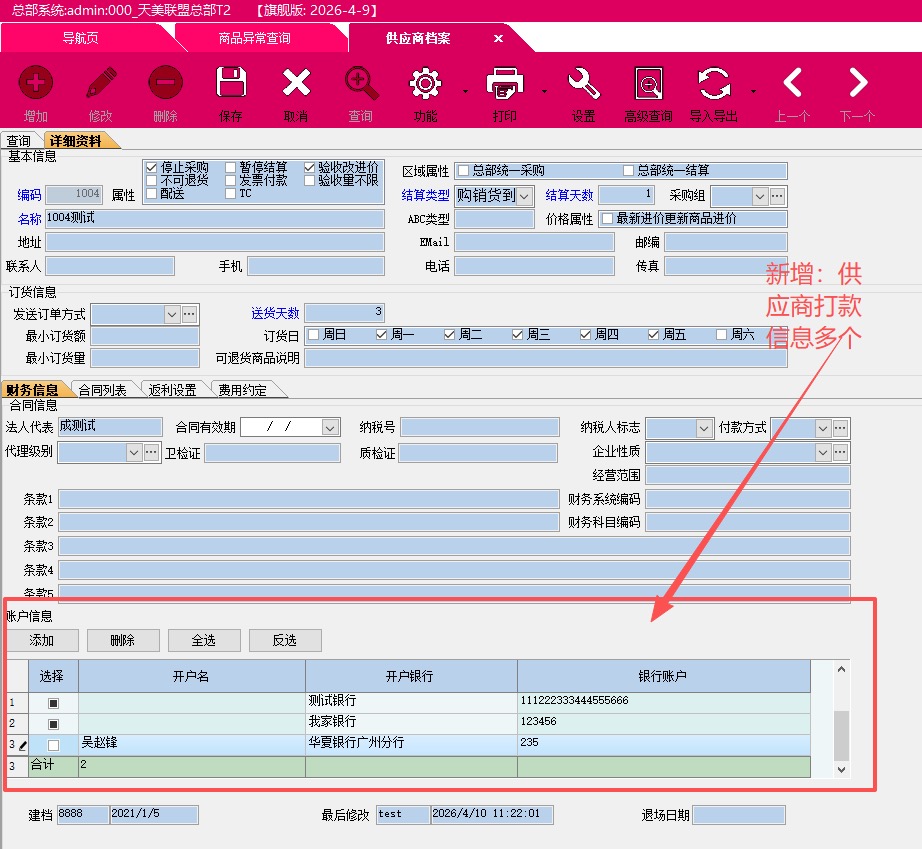Click the 高级查询 advanced query icon
Viewport: 922px width, 849px height.
(x=648, y=84)
